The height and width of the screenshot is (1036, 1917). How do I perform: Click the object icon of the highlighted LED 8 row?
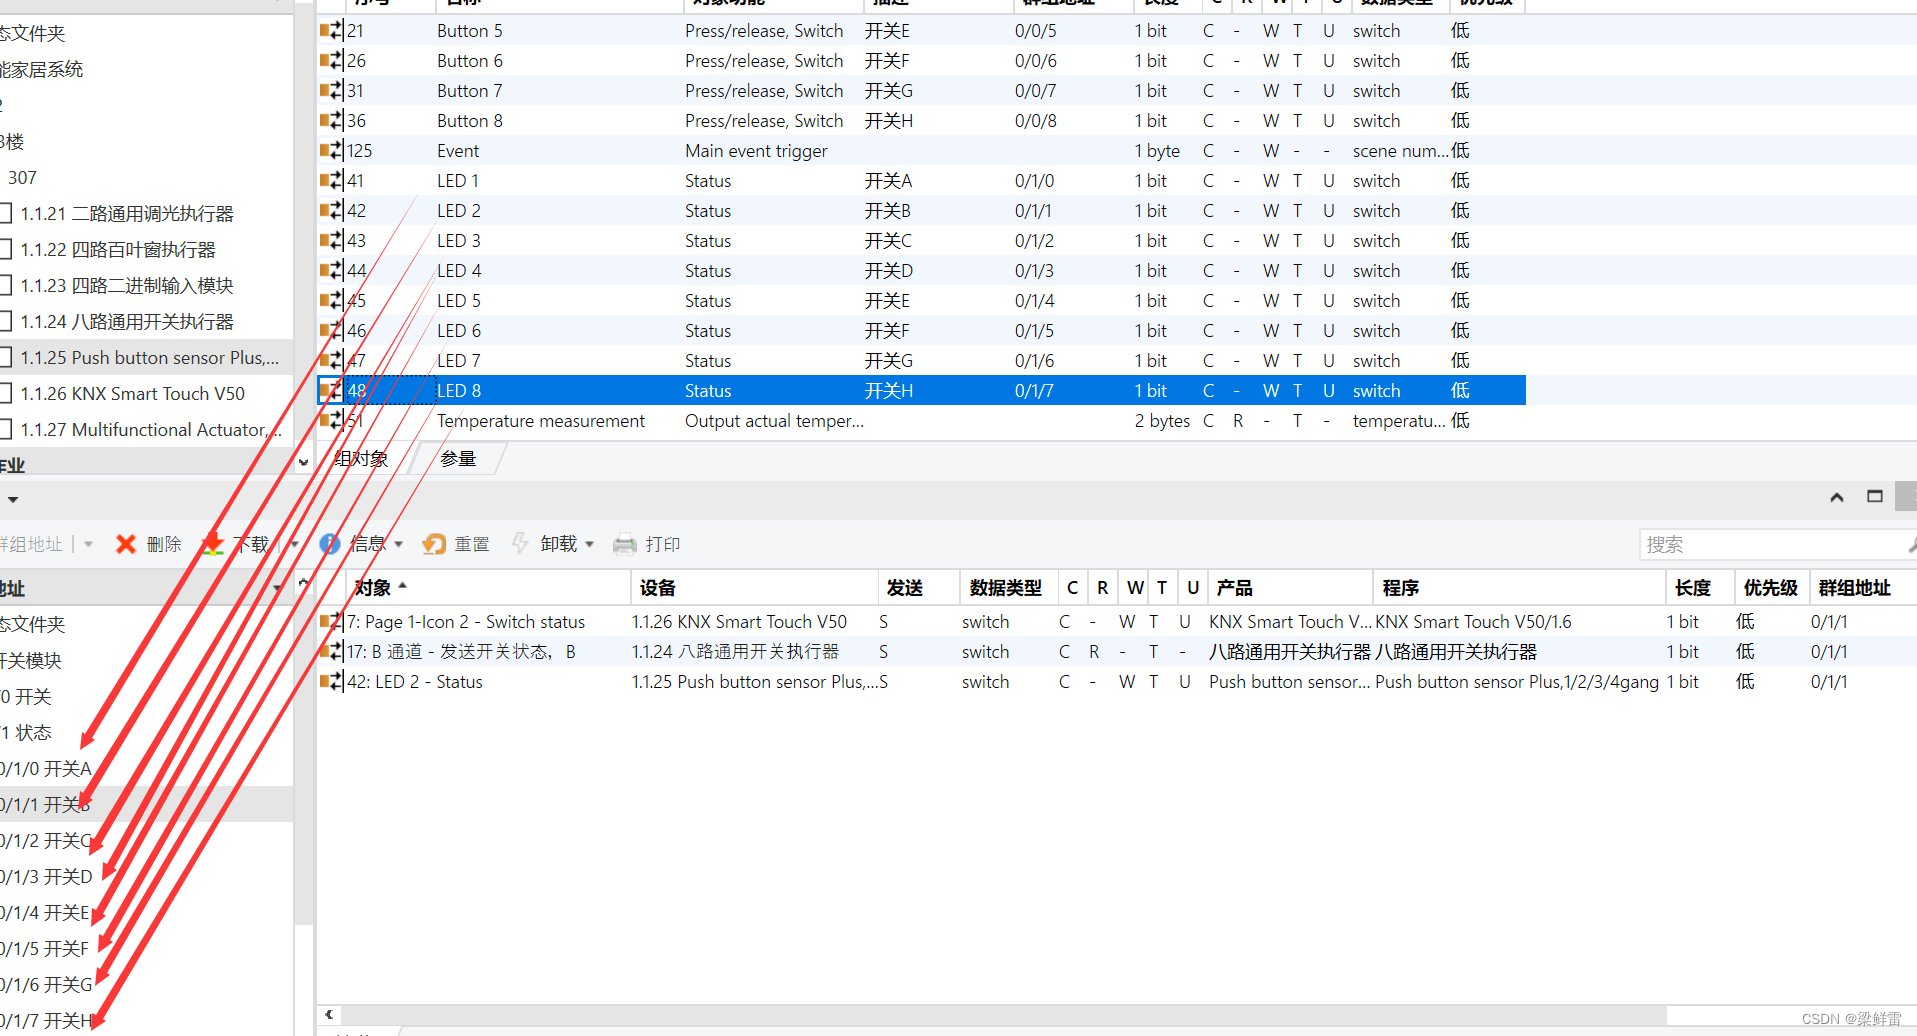[331, 391]
